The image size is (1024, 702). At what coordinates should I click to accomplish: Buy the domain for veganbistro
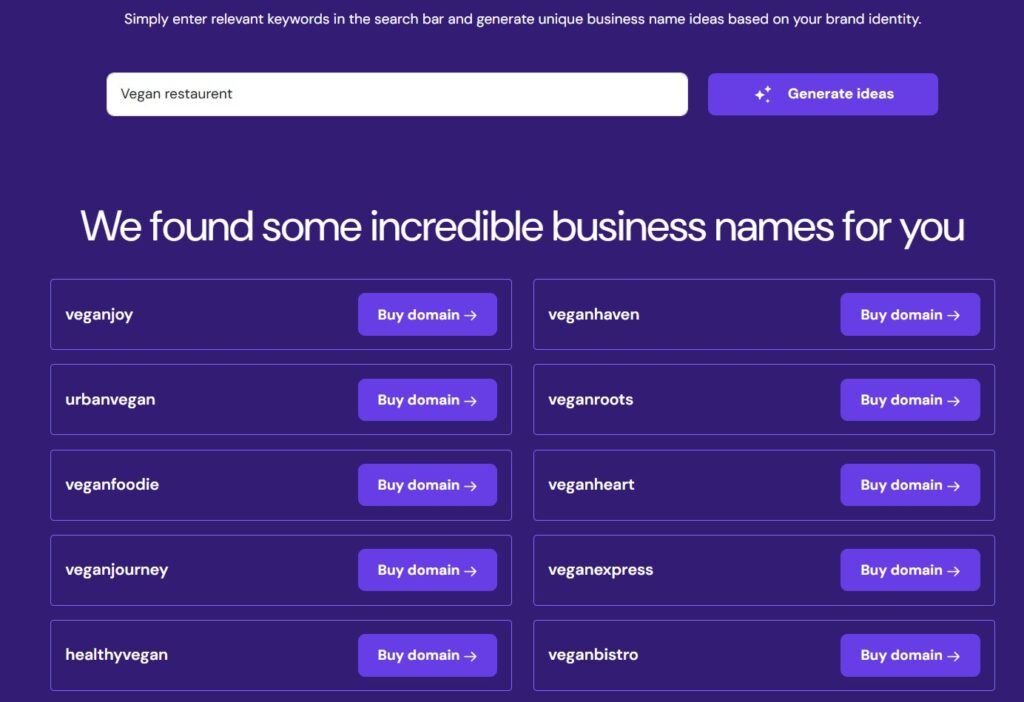coord(910,655)
